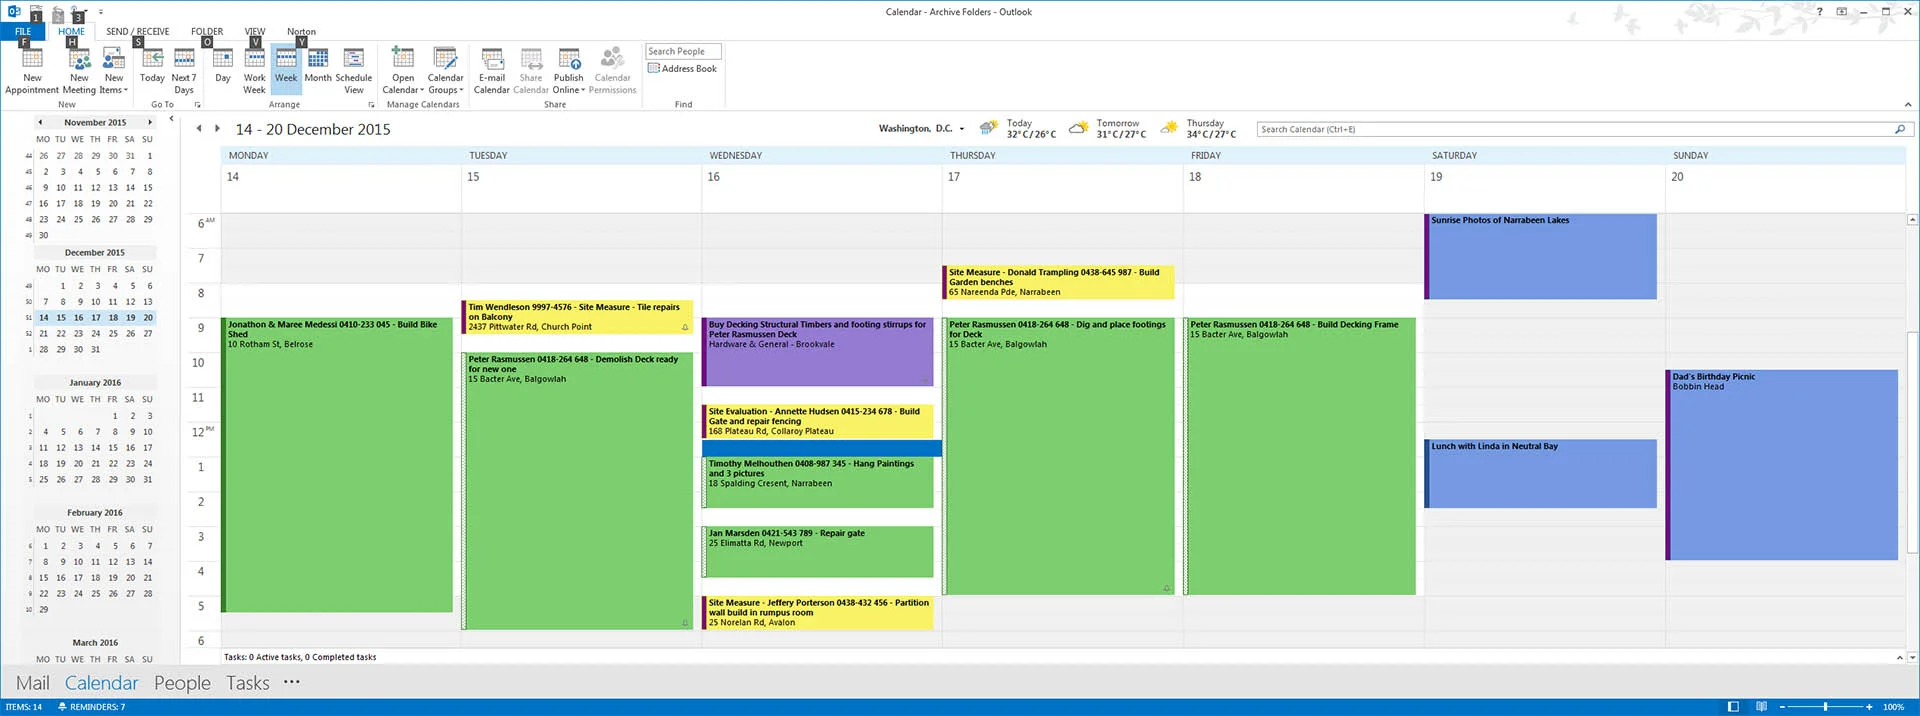Viewport: 1920px width, 716px height.
Task: Go to next month in date navigator
Action: (150, 122)
